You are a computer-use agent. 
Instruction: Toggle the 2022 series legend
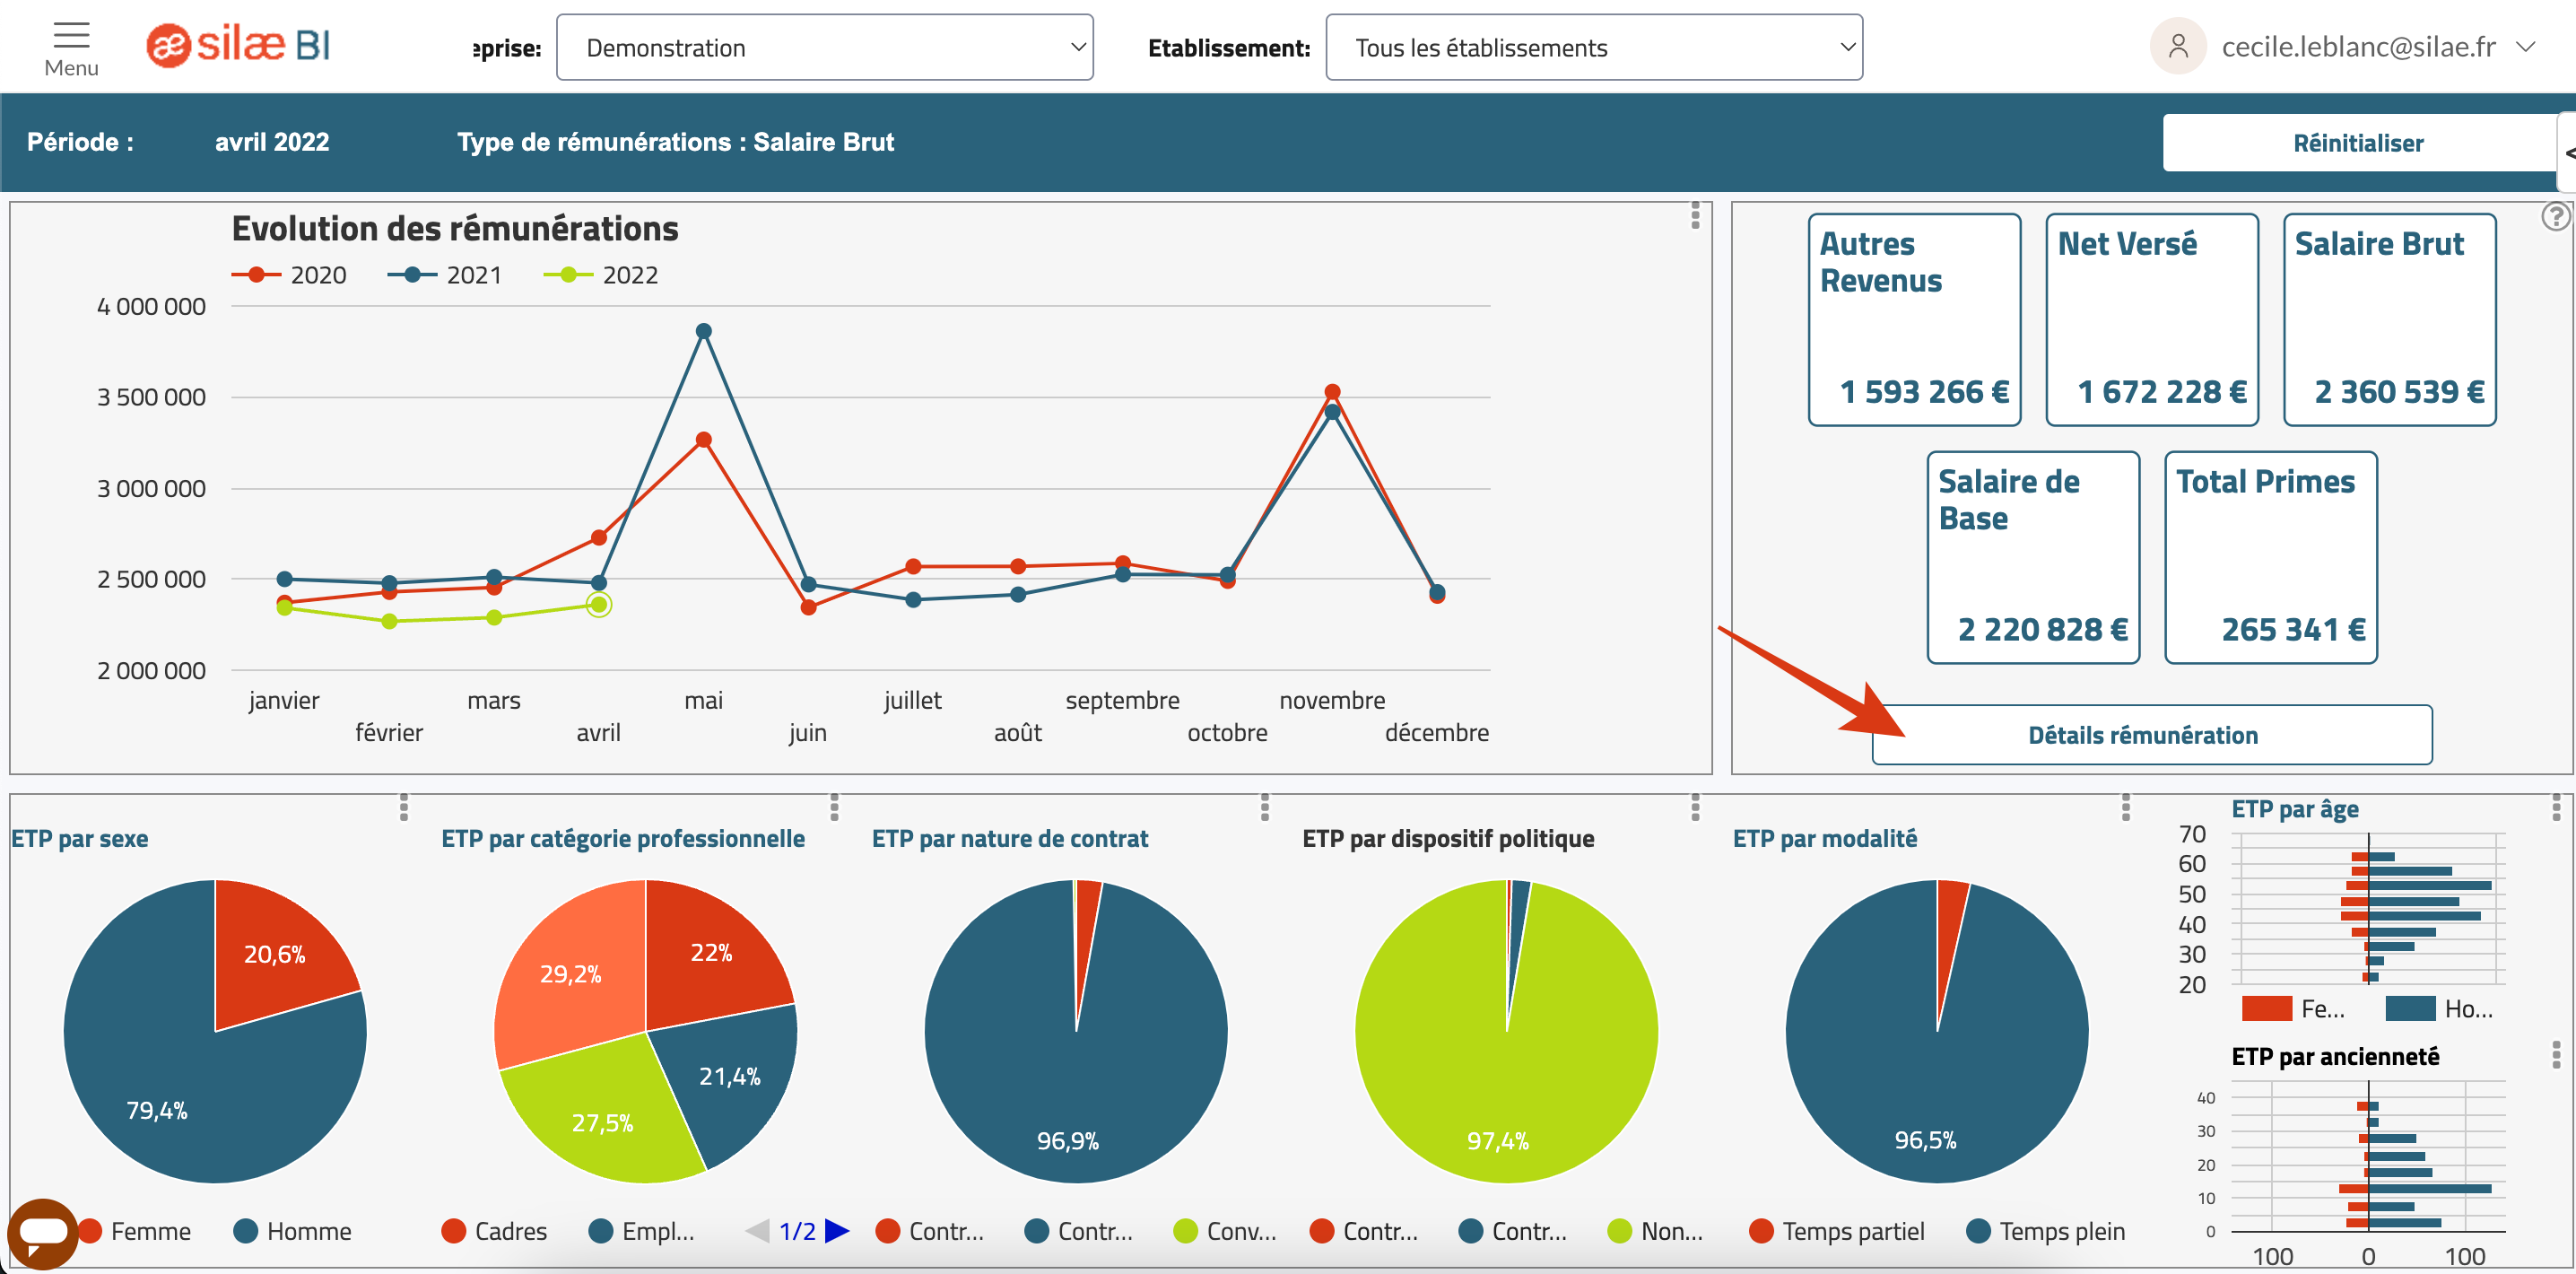pyautogui.click(x=601, y=275)
